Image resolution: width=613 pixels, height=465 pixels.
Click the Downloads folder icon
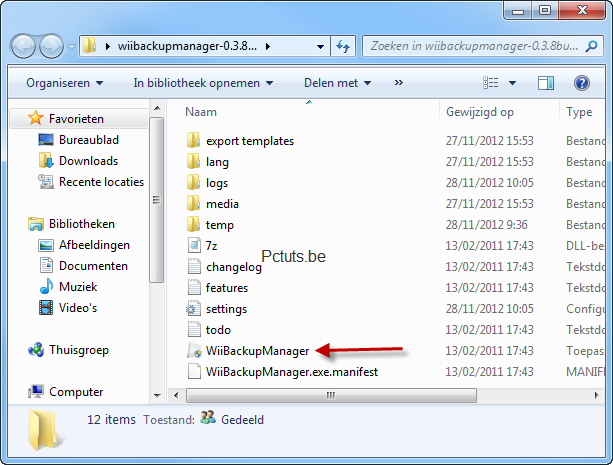[x=46, y=161]
